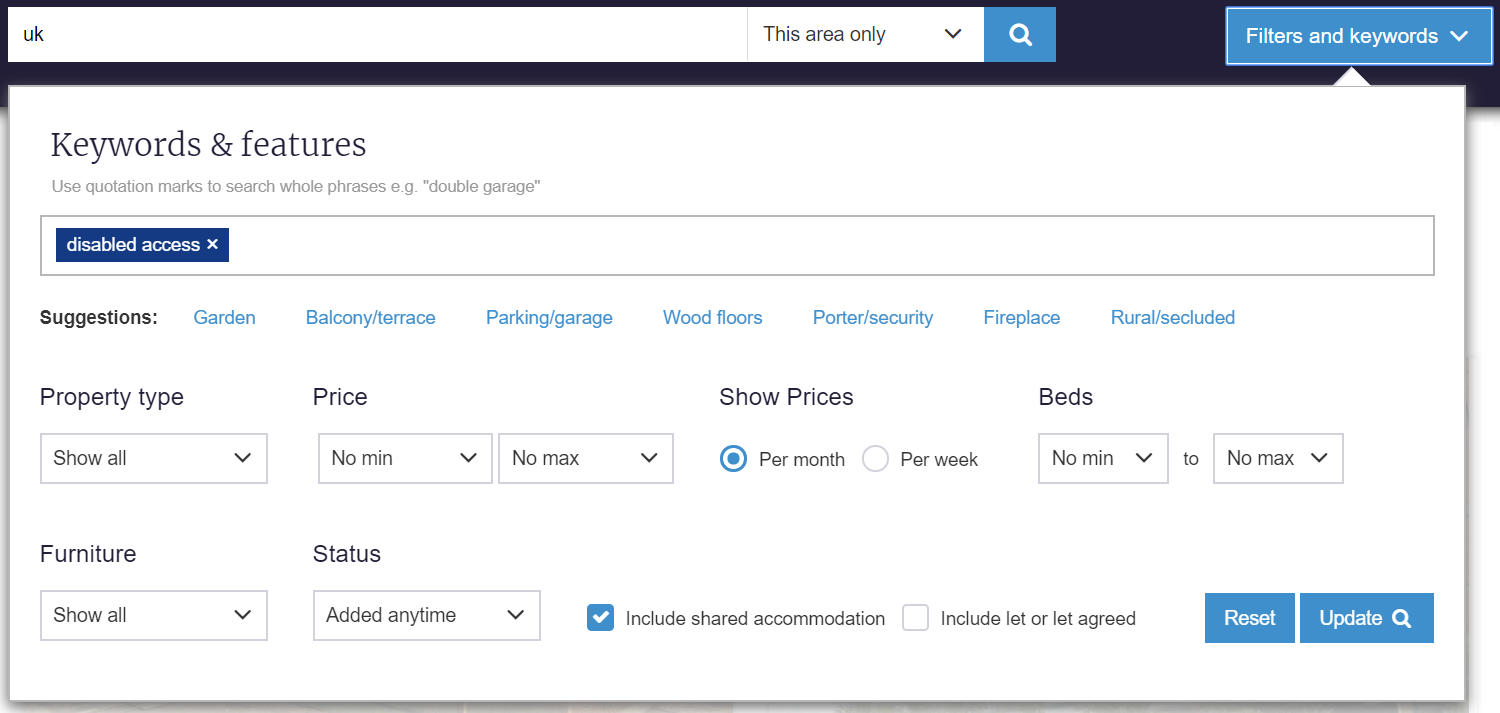Select the Per month radio button
The height and width of the screenshot is (713, 1500).
click(x=733, y=459)
